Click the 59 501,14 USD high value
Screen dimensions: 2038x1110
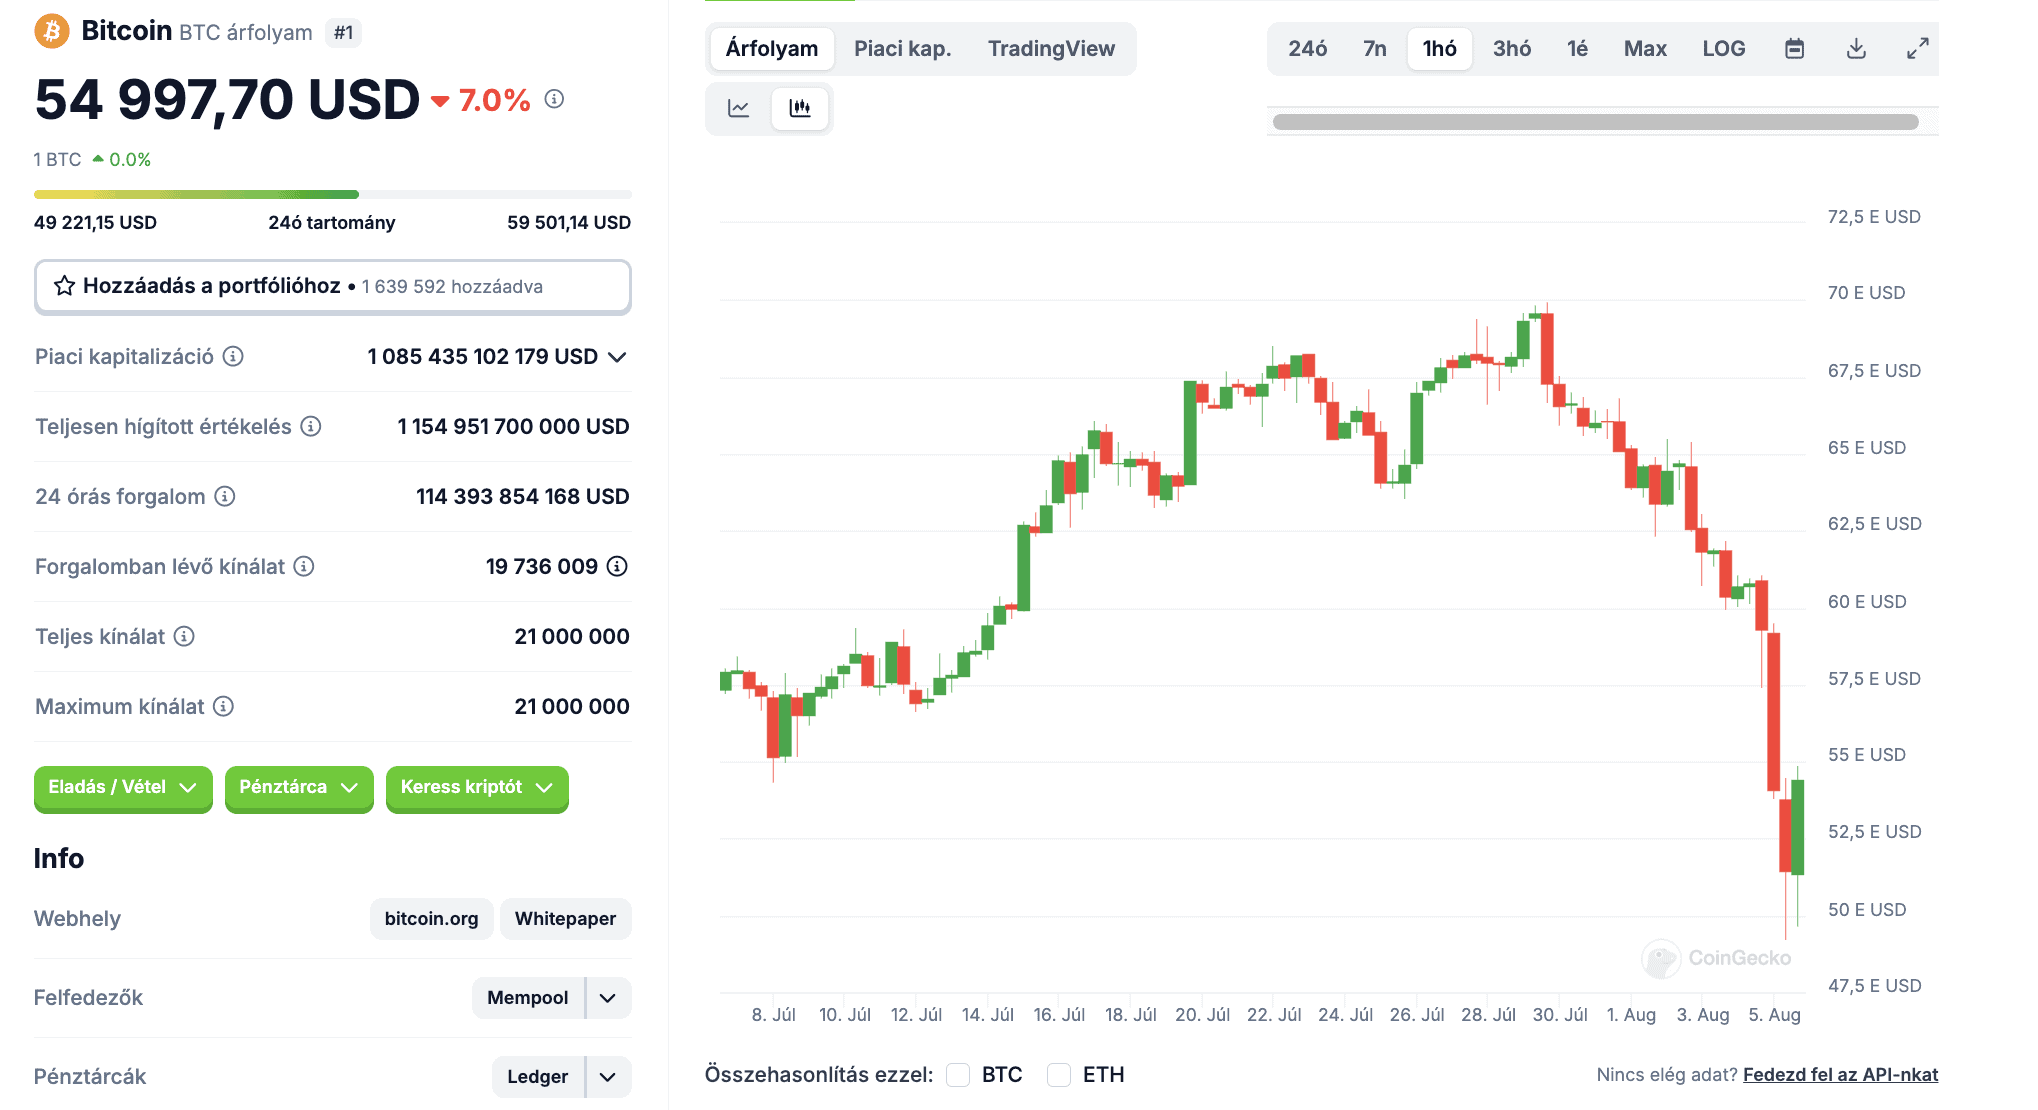[569, 223]
